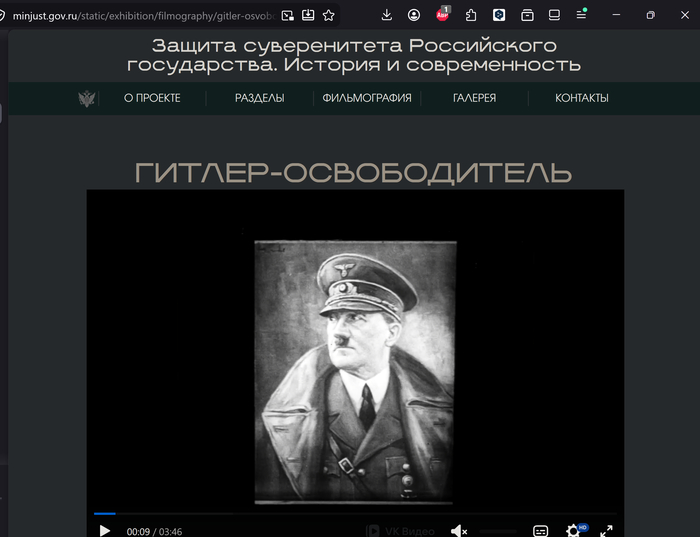Viewport: 700px width, 537px height.
Task: Restore down the browser window
Action: (650, 15)
